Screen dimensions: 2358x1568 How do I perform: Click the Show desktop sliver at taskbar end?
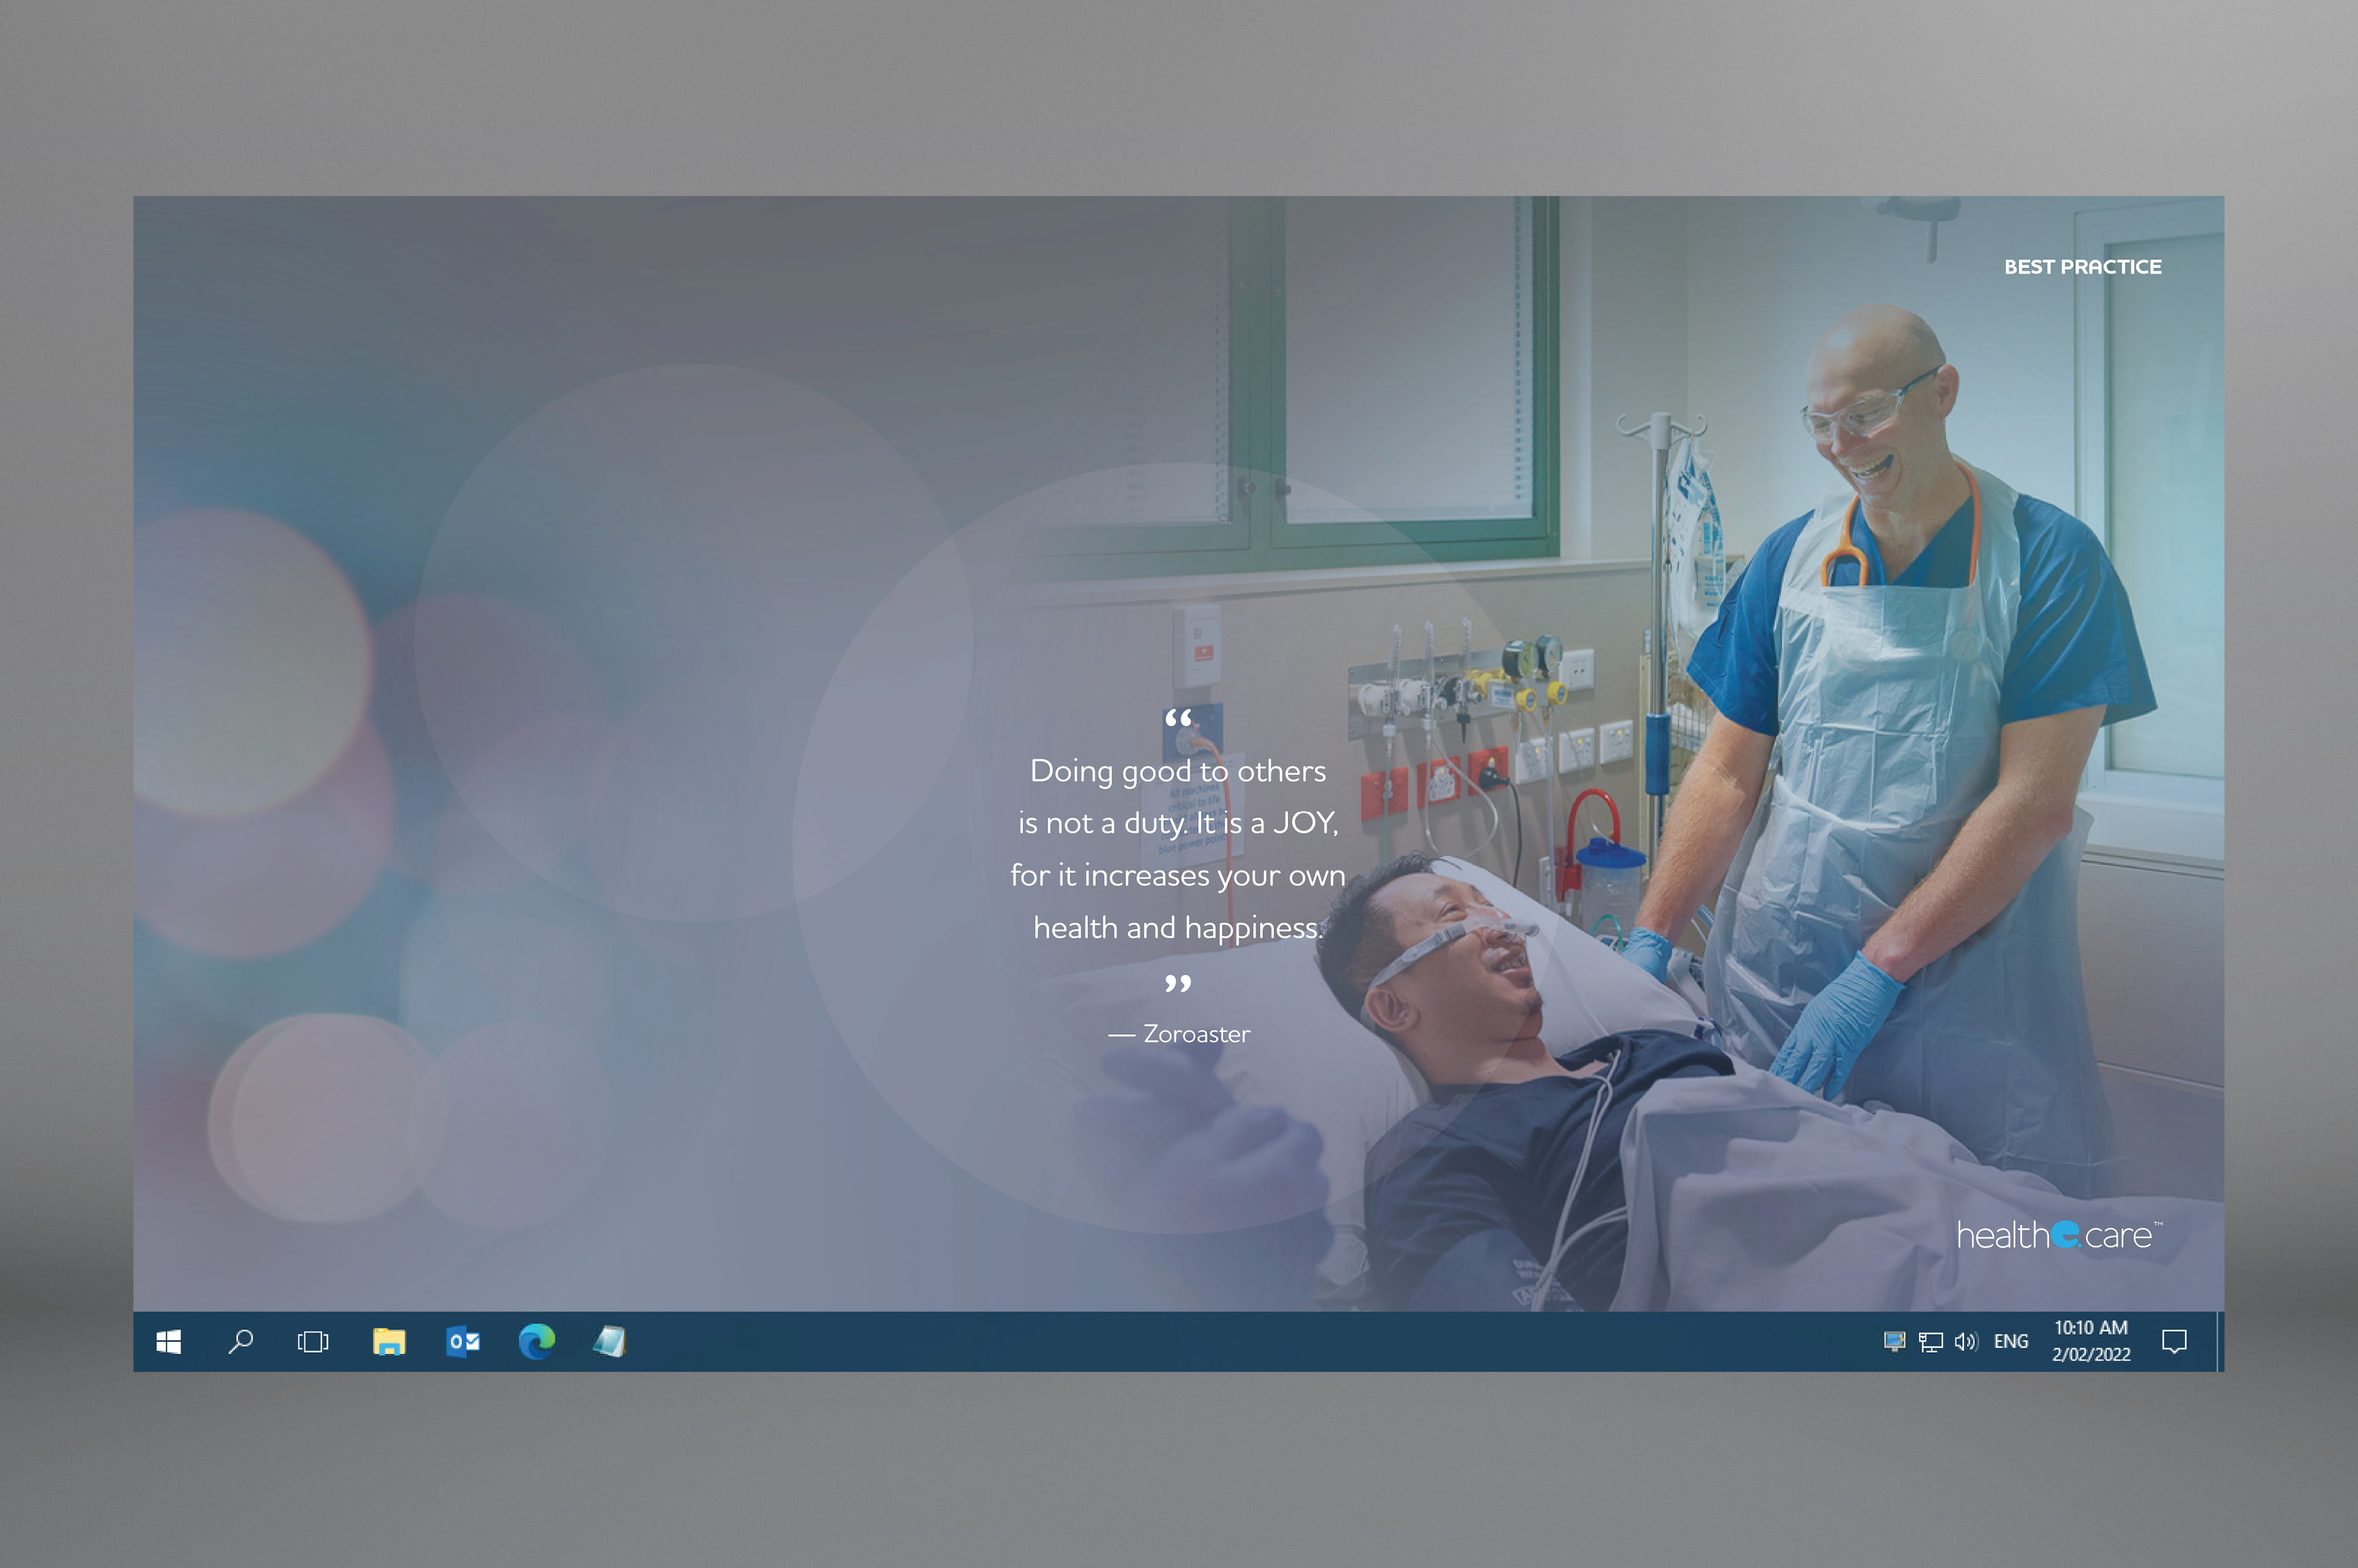click(x=2220, y=1341)
